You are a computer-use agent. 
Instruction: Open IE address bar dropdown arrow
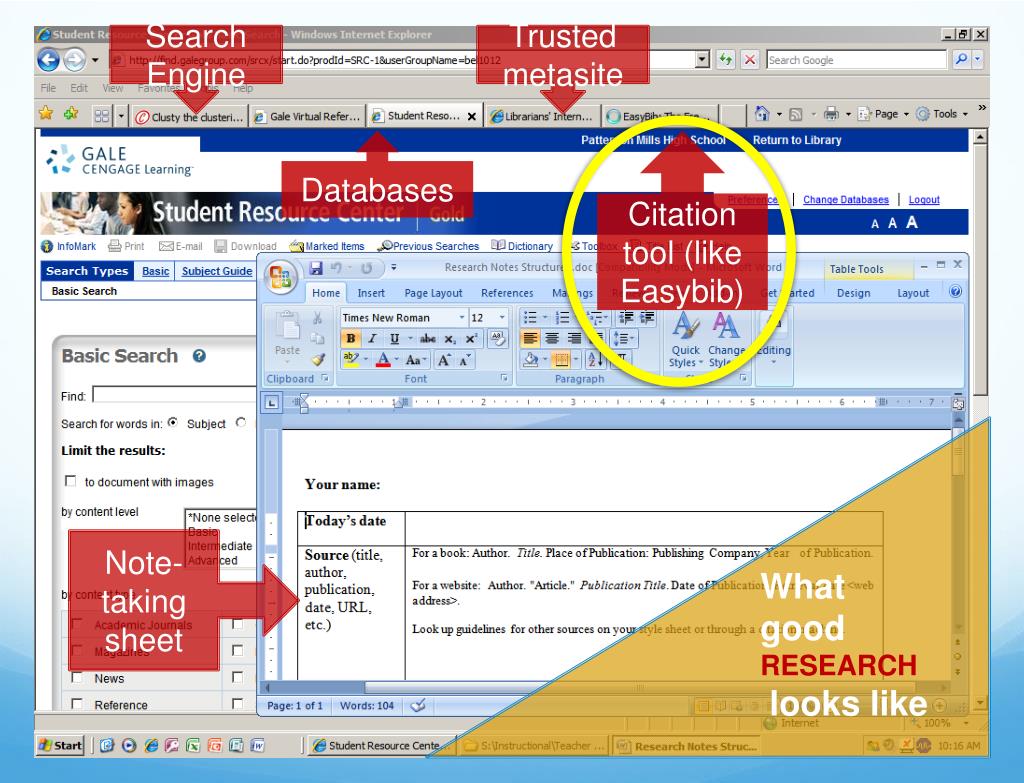click(702, 60)
